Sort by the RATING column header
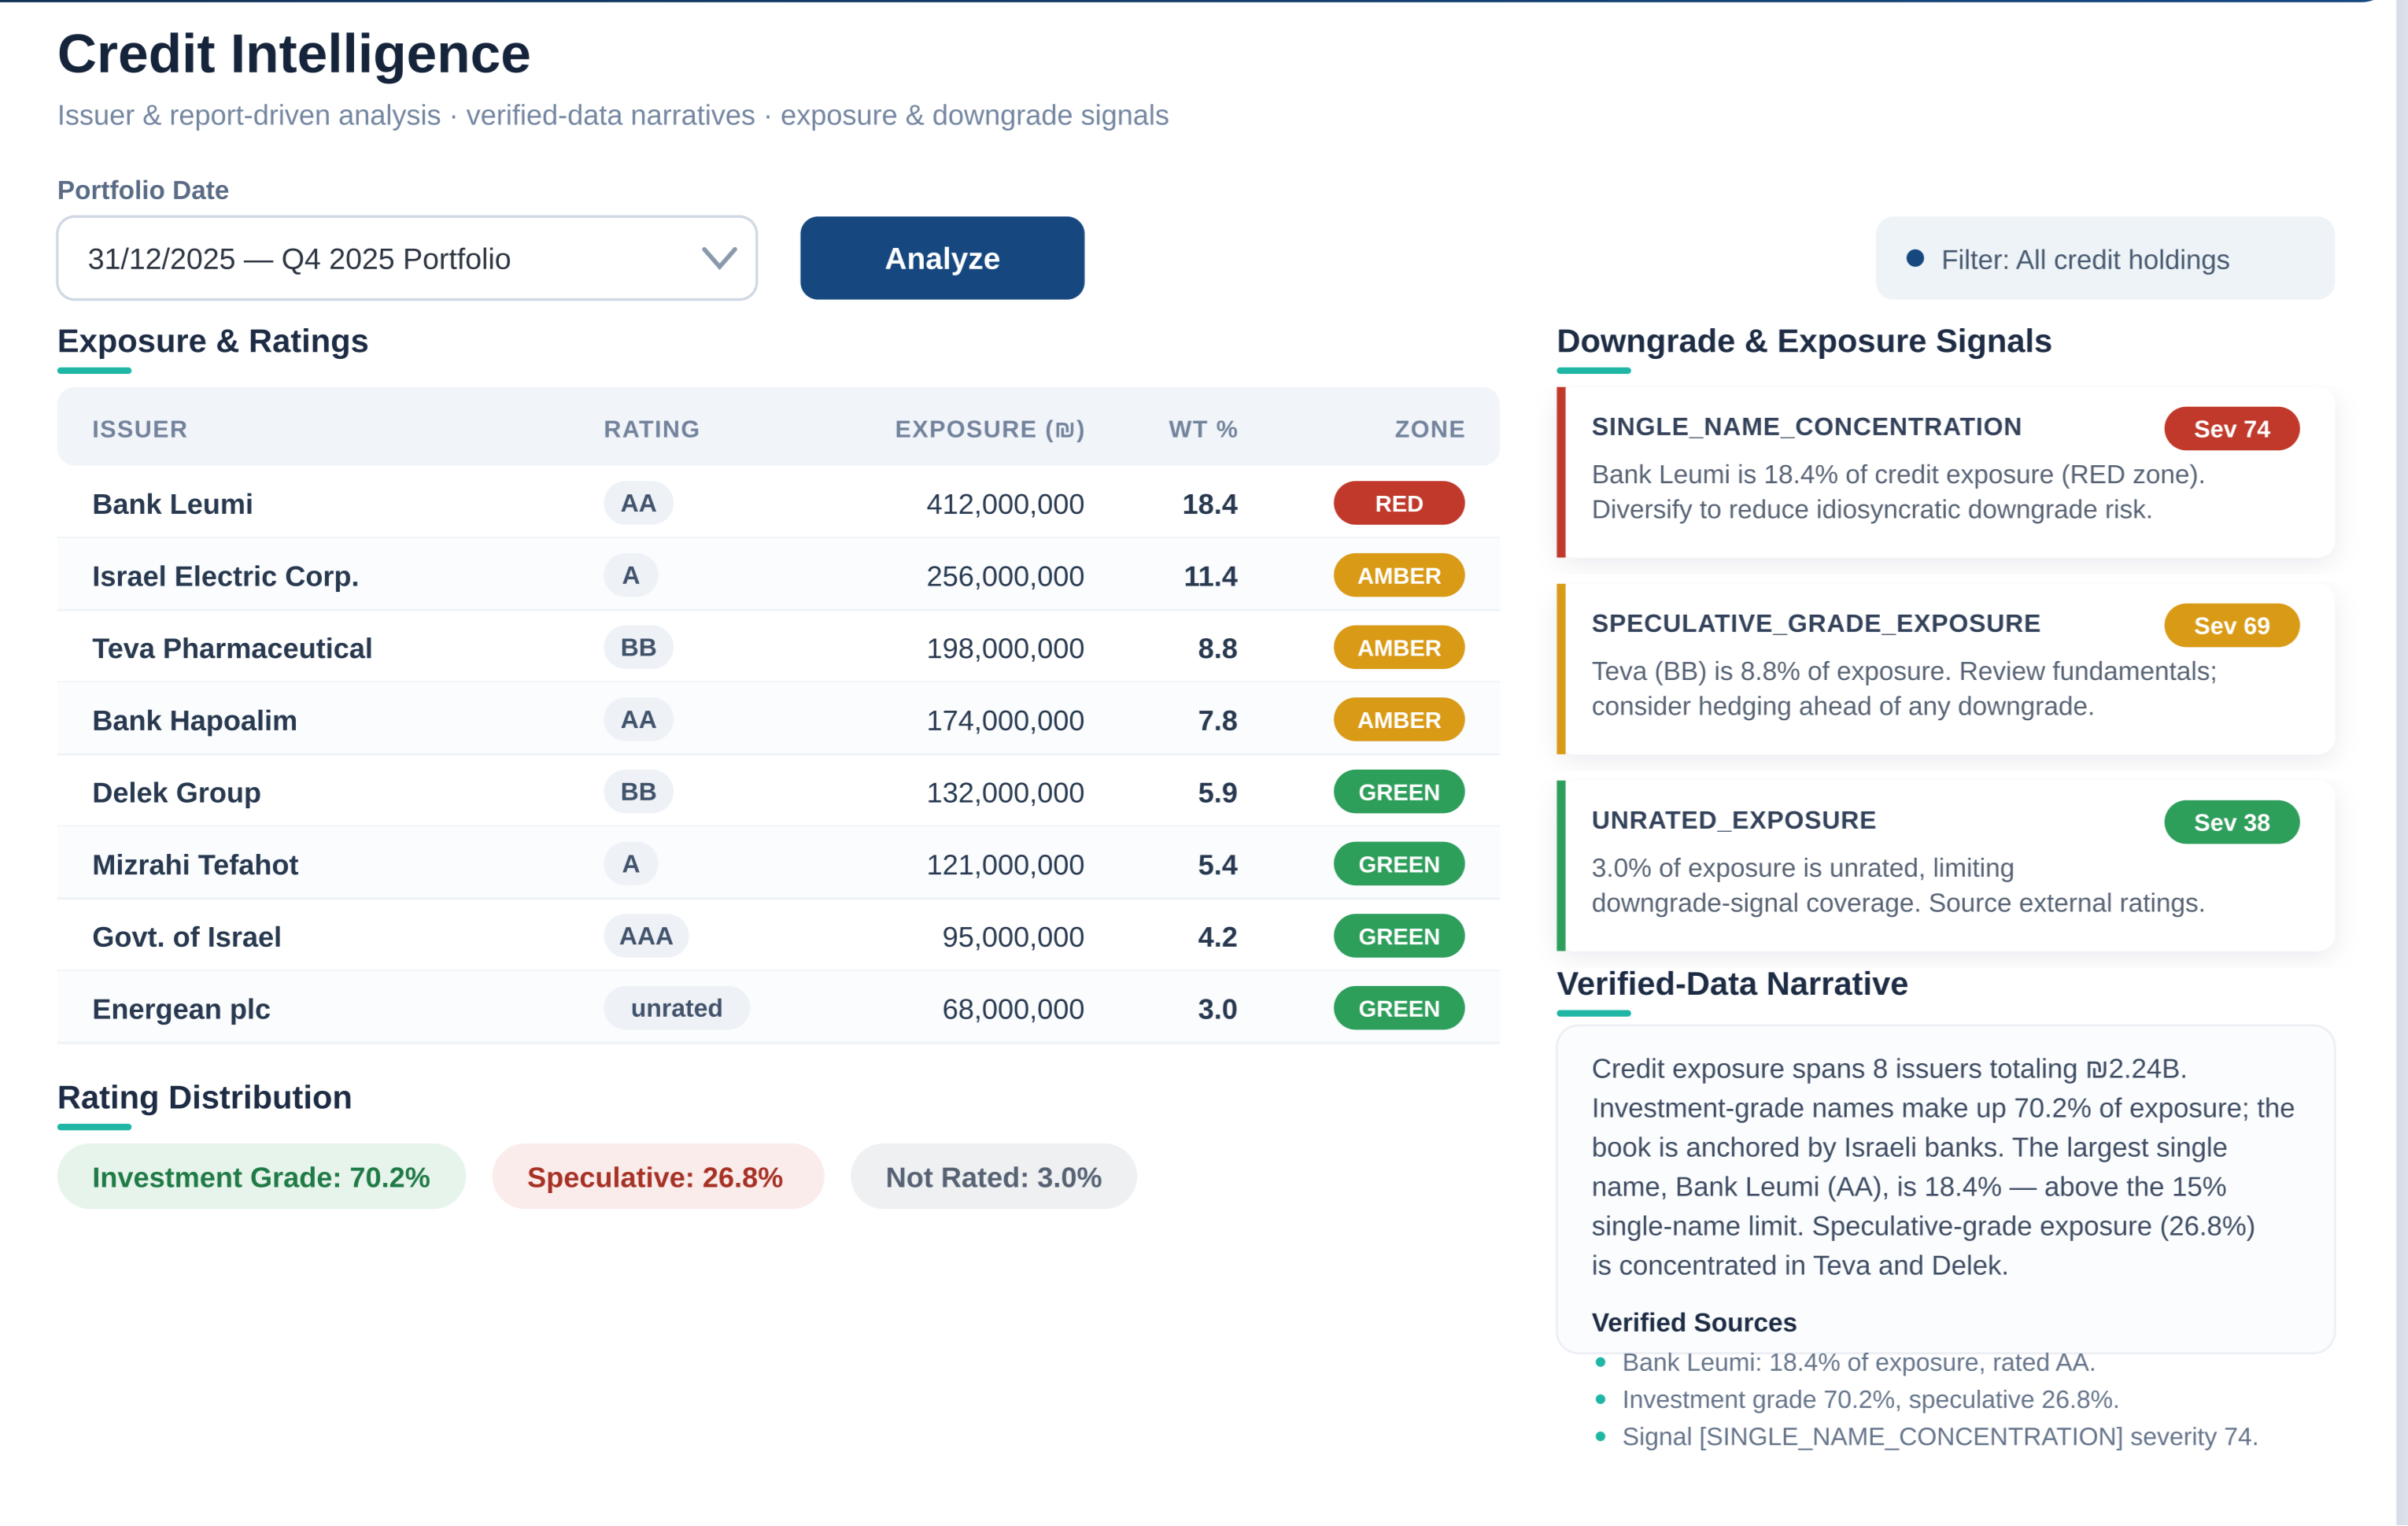 pyautogui.click(x=651, y=429)
